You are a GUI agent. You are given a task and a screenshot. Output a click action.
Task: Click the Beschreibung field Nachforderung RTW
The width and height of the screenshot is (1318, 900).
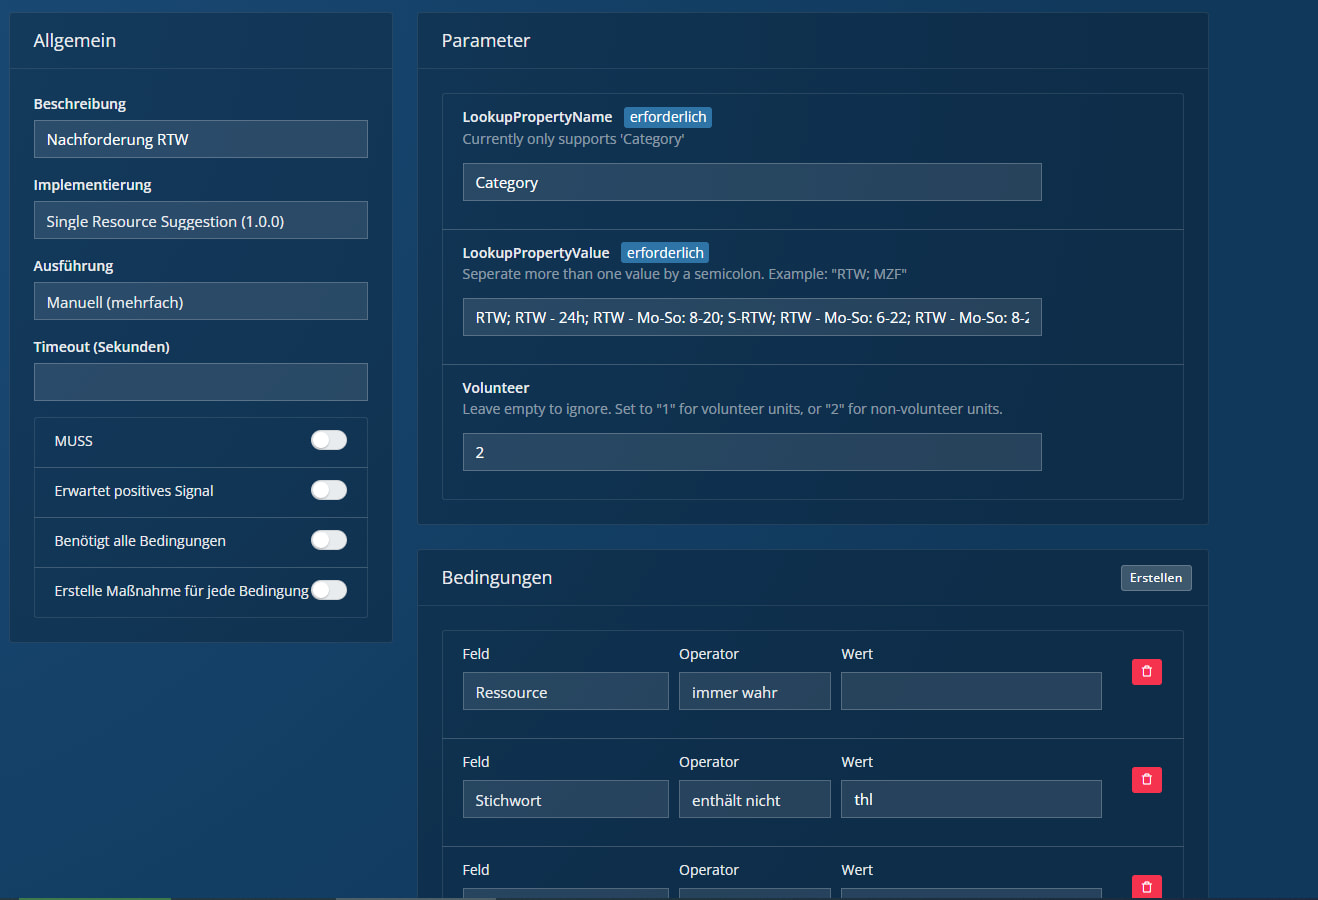pos(200,140)
